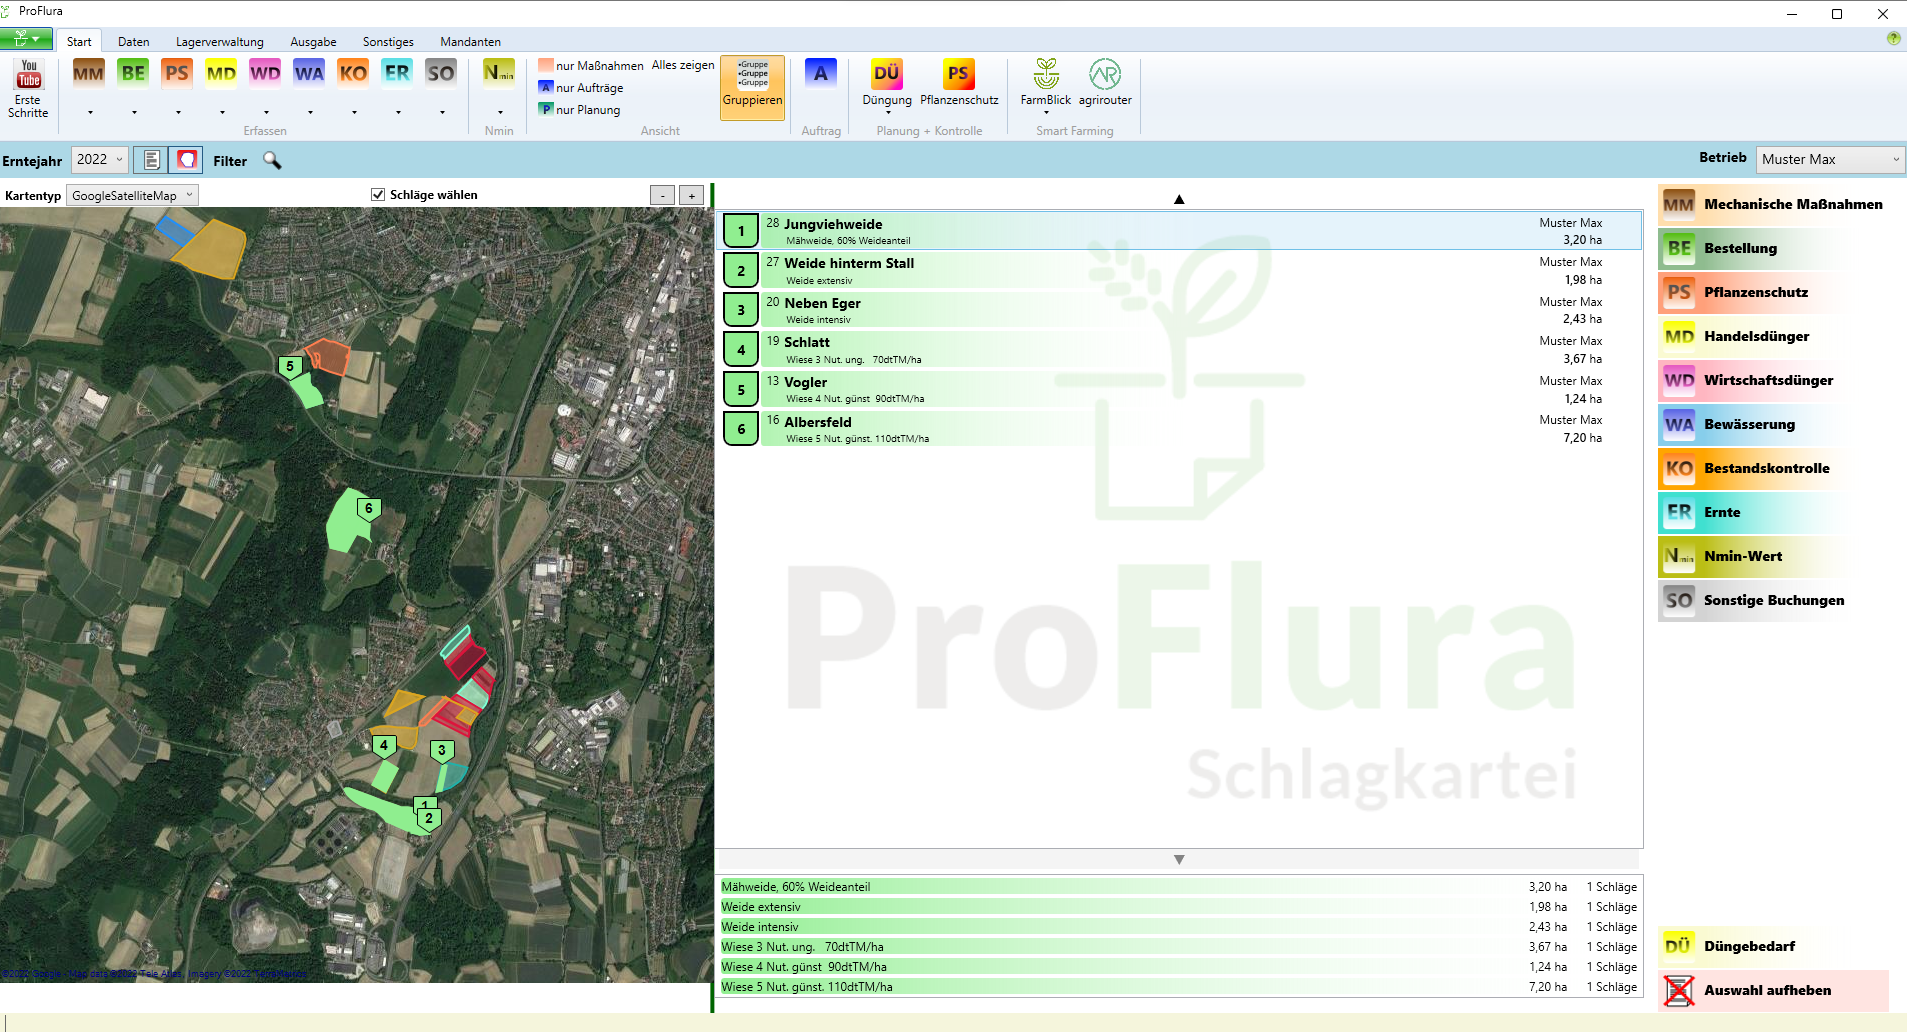Open the Betrieb Muster Max dropdown
Viewport: 1907px width, 1032px height.
pyautogui.click(x=1829, y=160)
